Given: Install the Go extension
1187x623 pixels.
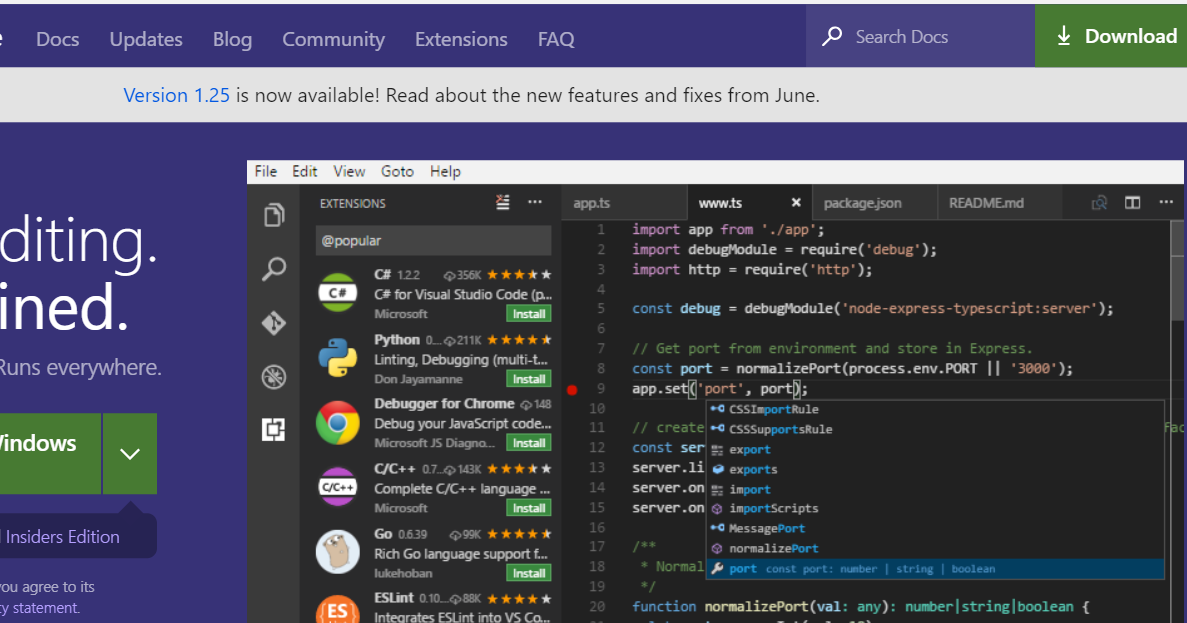Looking at the screenshot, I should click(528, 573).
